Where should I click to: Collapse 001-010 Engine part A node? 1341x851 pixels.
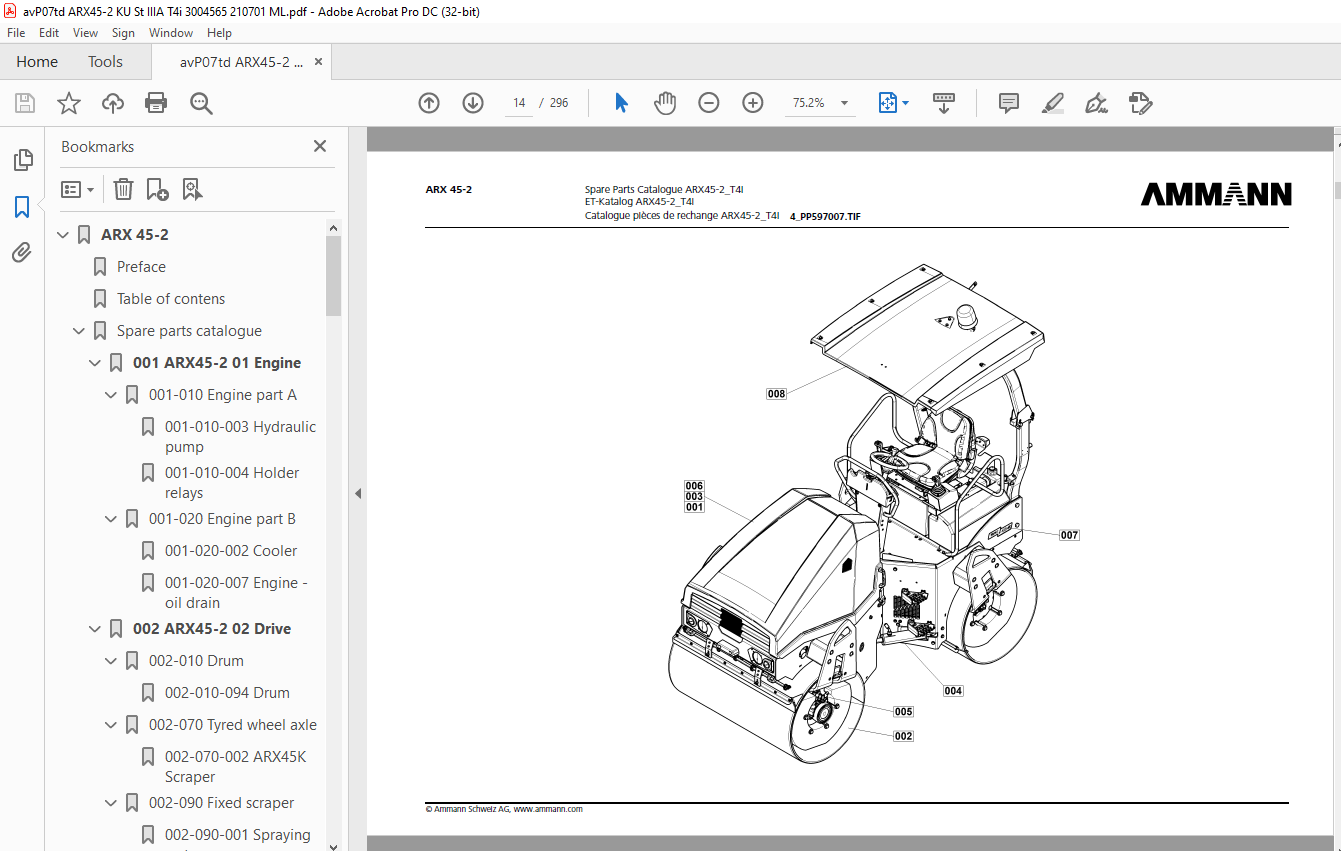point(111,395)
